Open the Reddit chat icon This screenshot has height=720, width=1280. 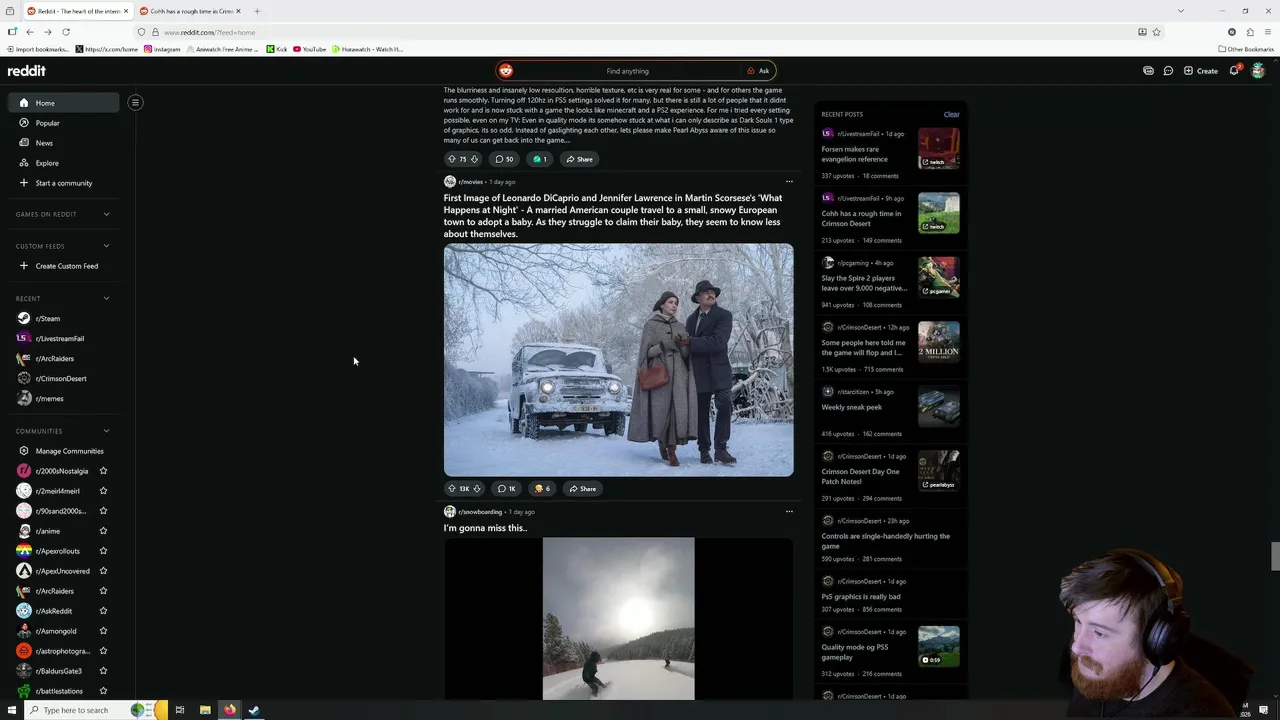[1168, 71]
